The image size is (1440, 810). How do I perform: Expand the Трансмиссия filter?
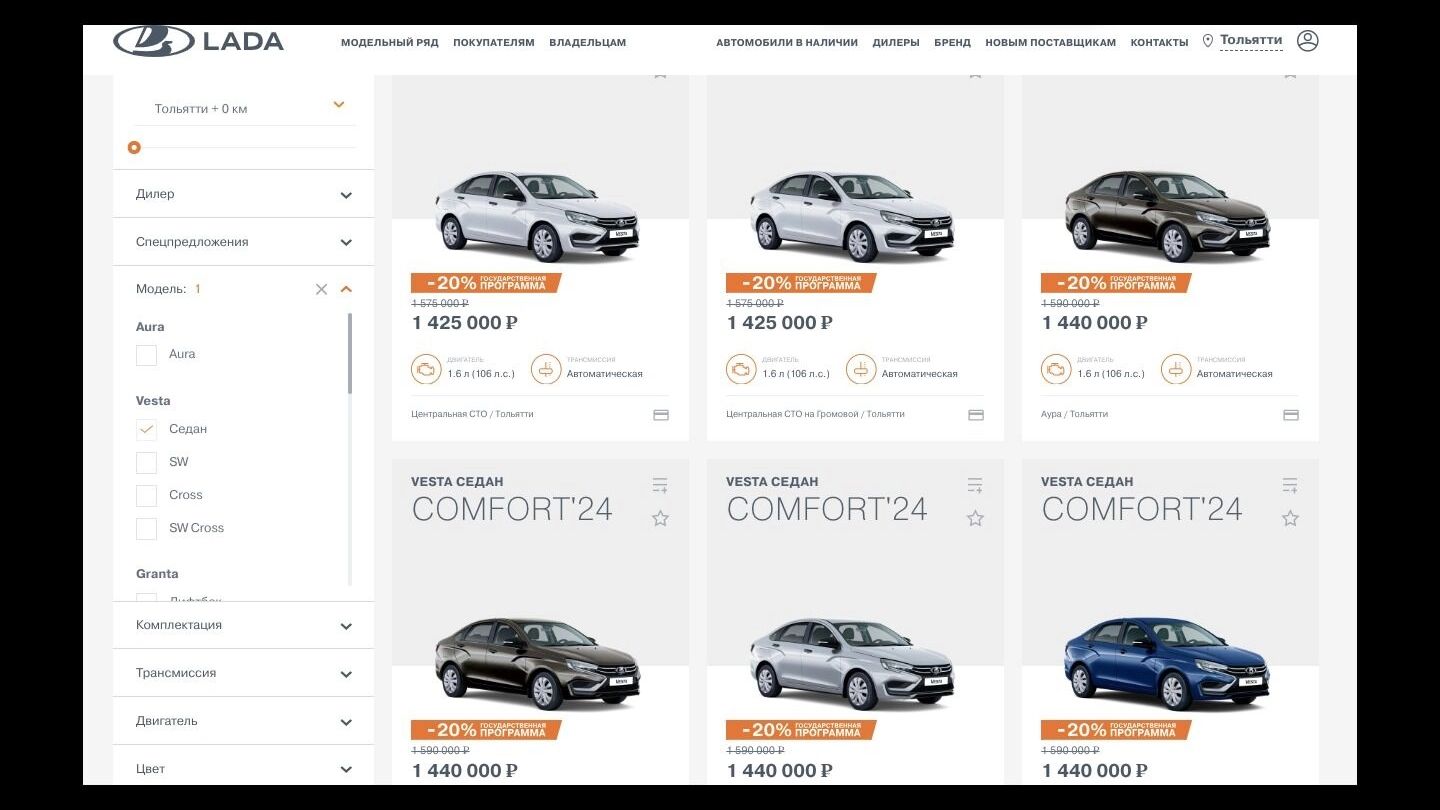point(243,673)
